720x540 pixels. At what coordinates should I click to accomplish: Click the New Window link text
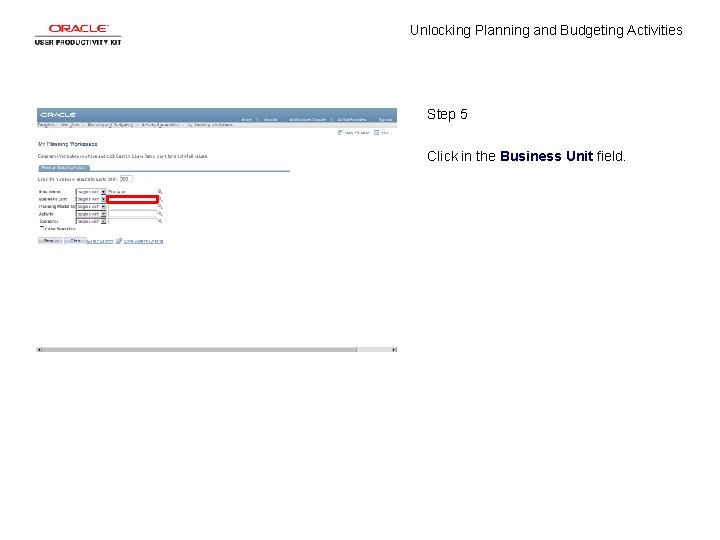pos(357,133)
